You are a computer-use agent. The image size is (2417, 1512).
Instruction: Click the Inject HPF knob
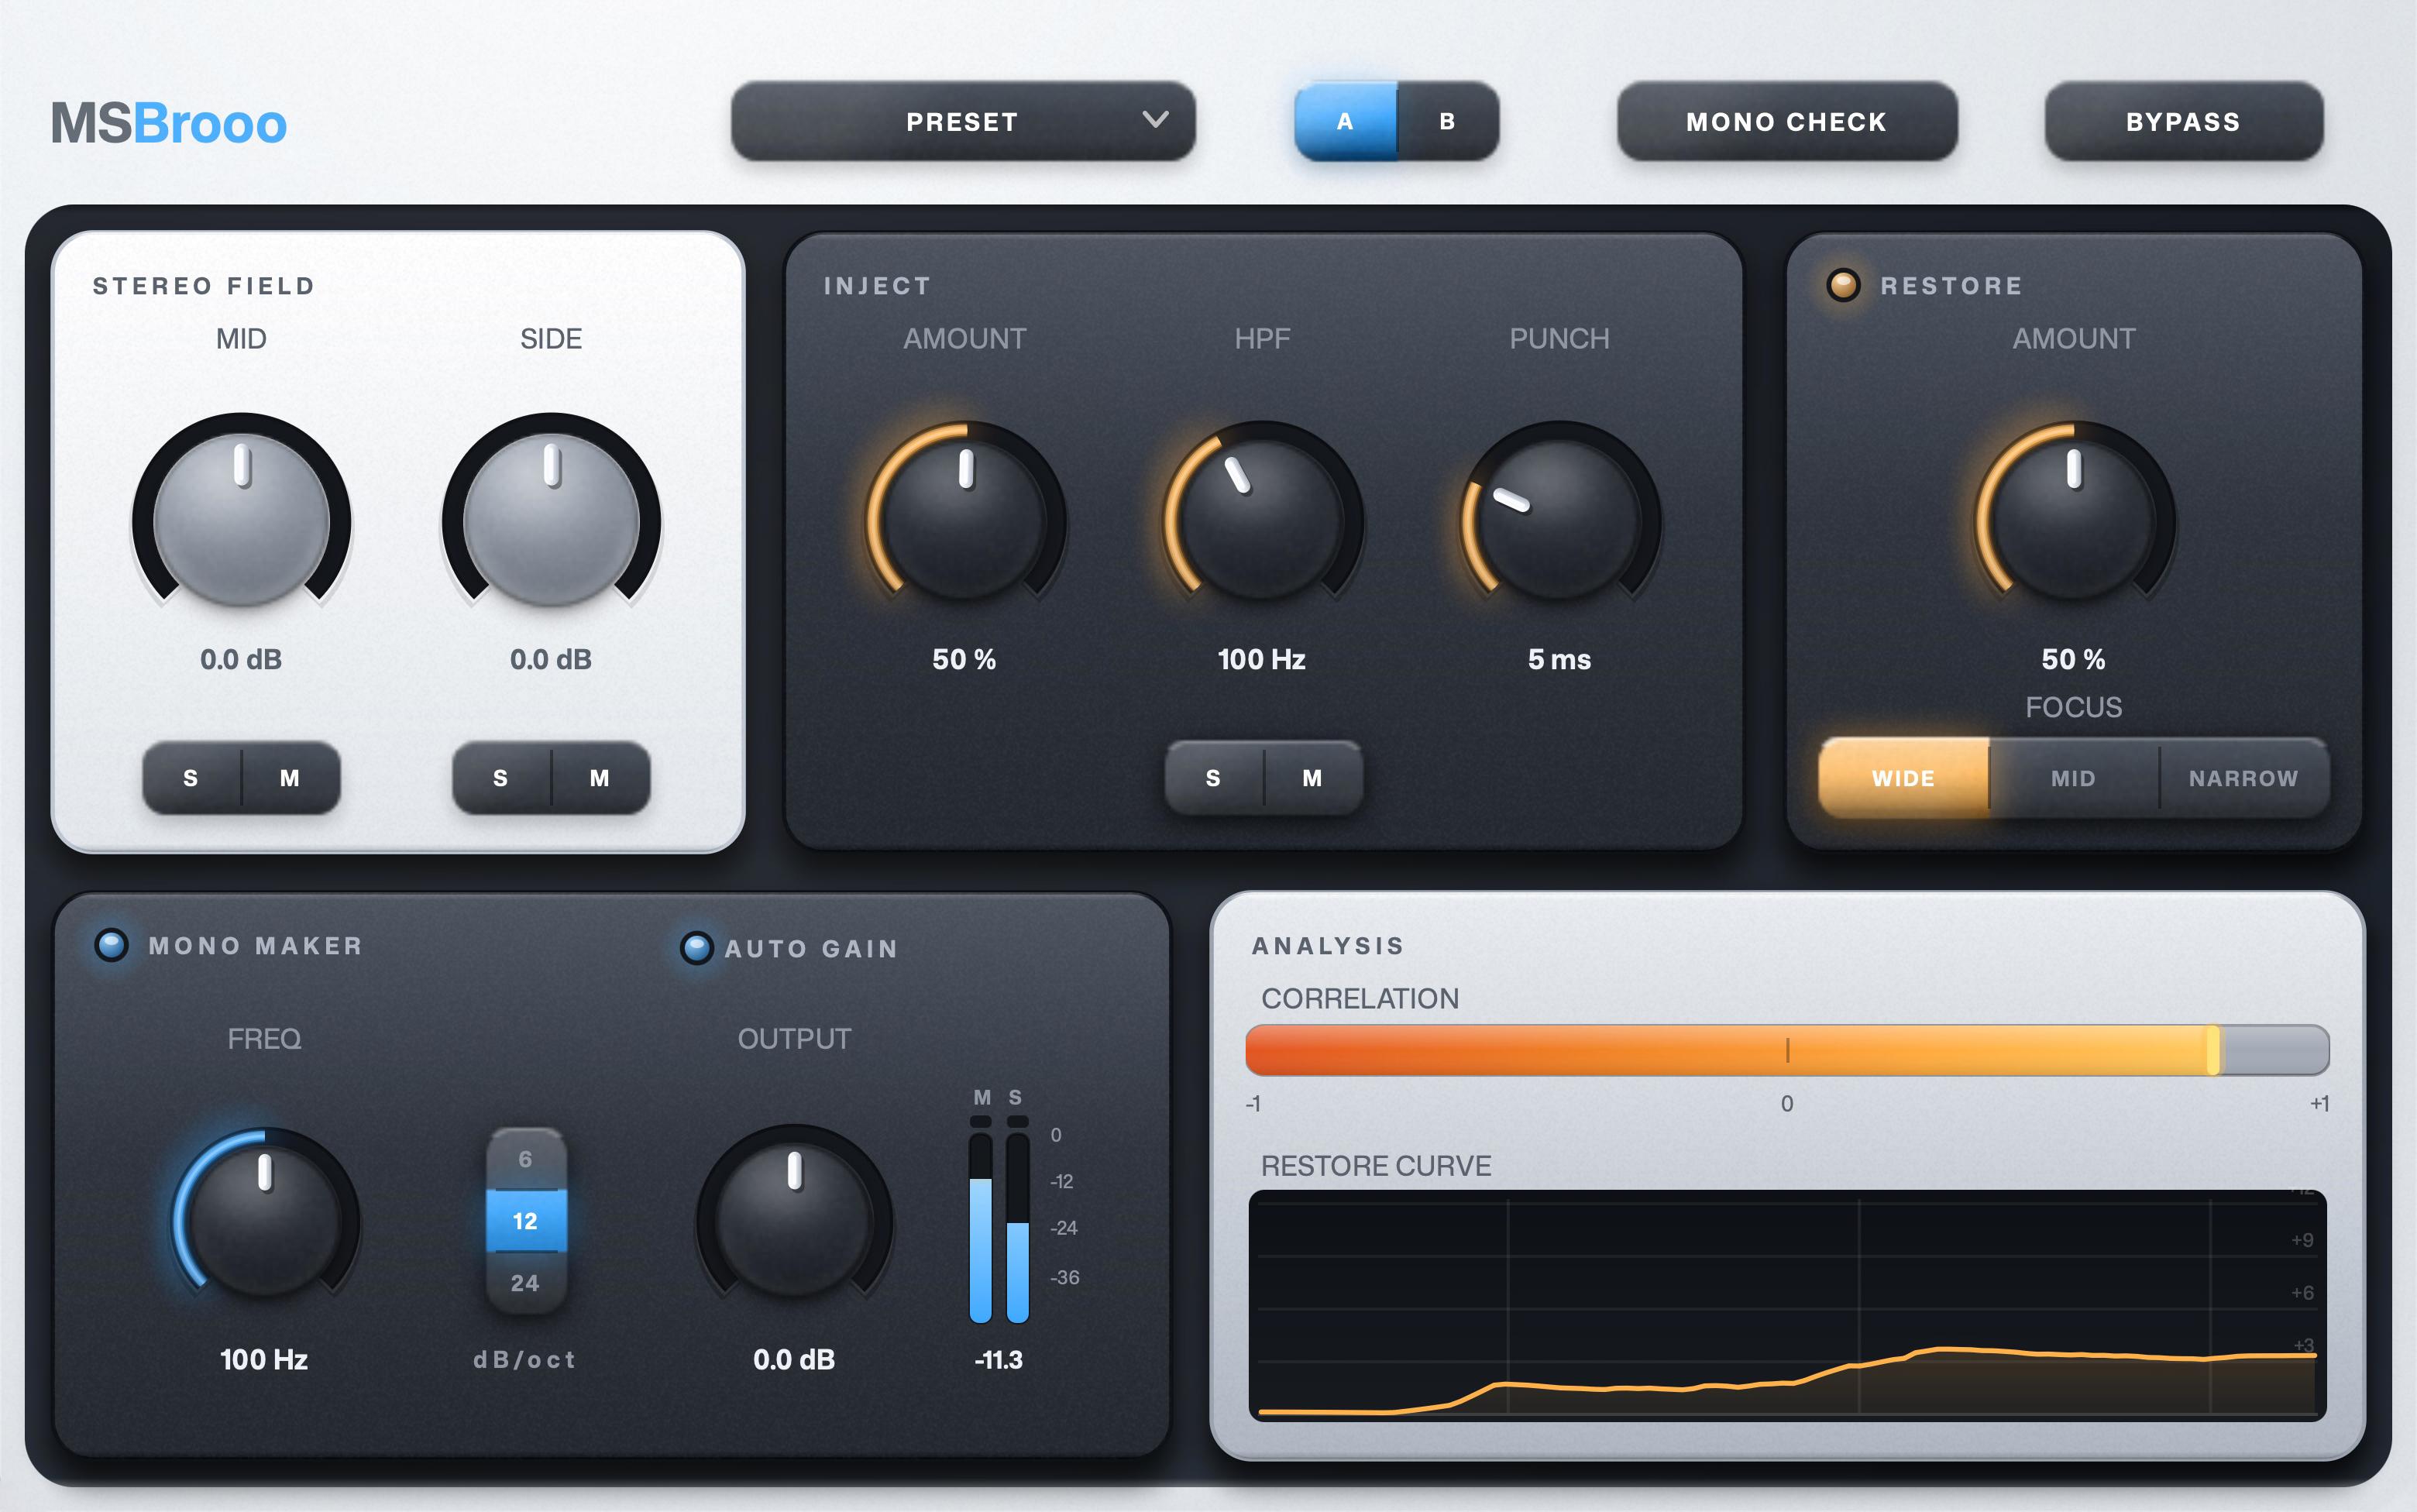[x=1262, y=518]
